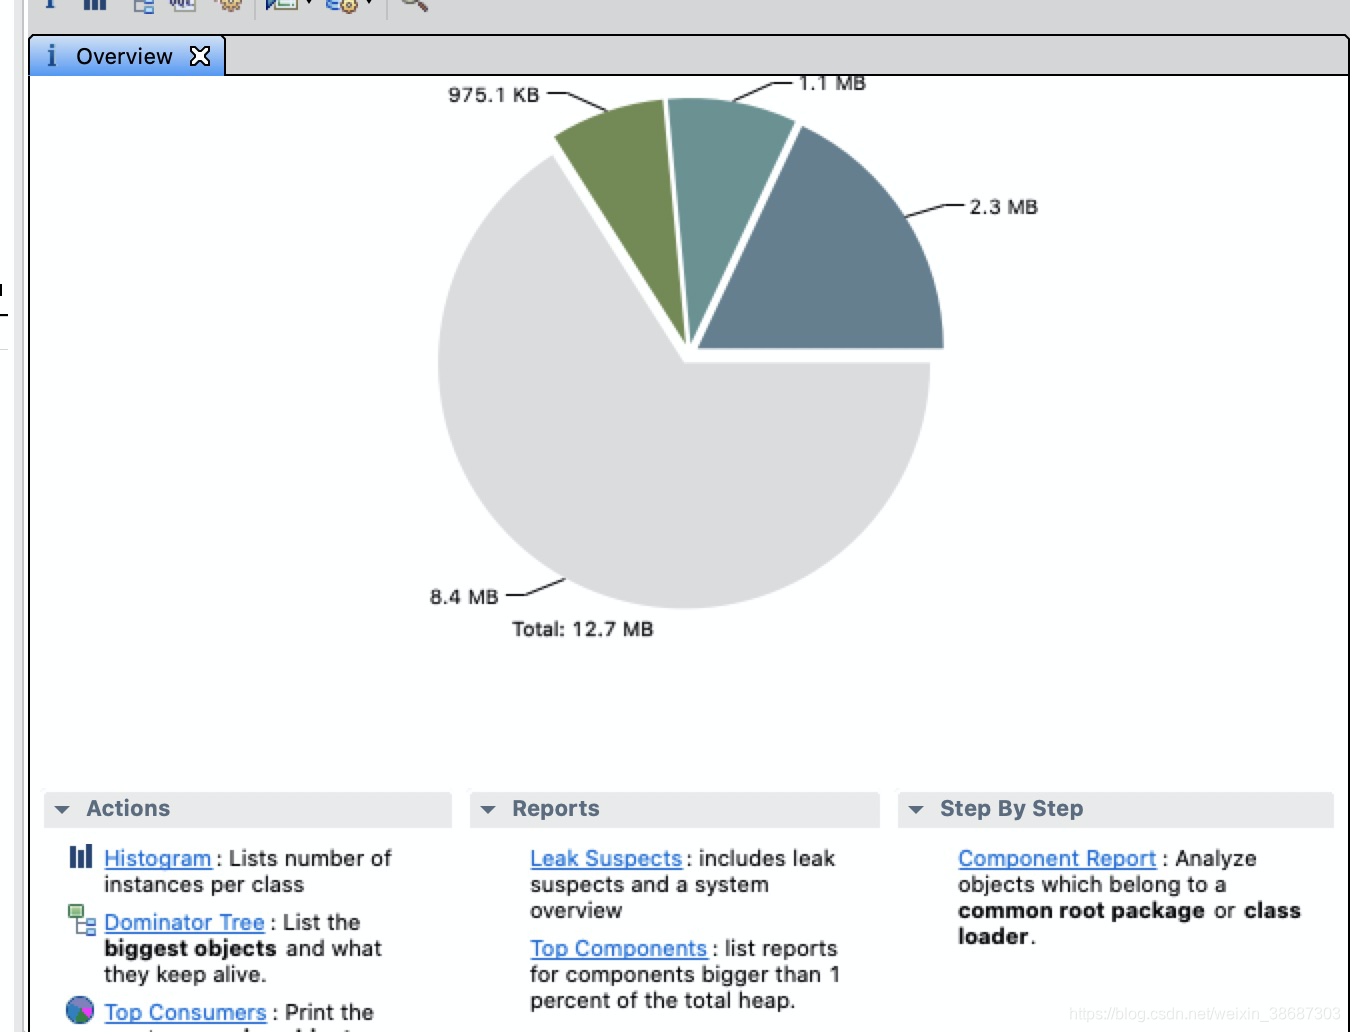Click 'list reports for components bigger' description

click(685, 974)
